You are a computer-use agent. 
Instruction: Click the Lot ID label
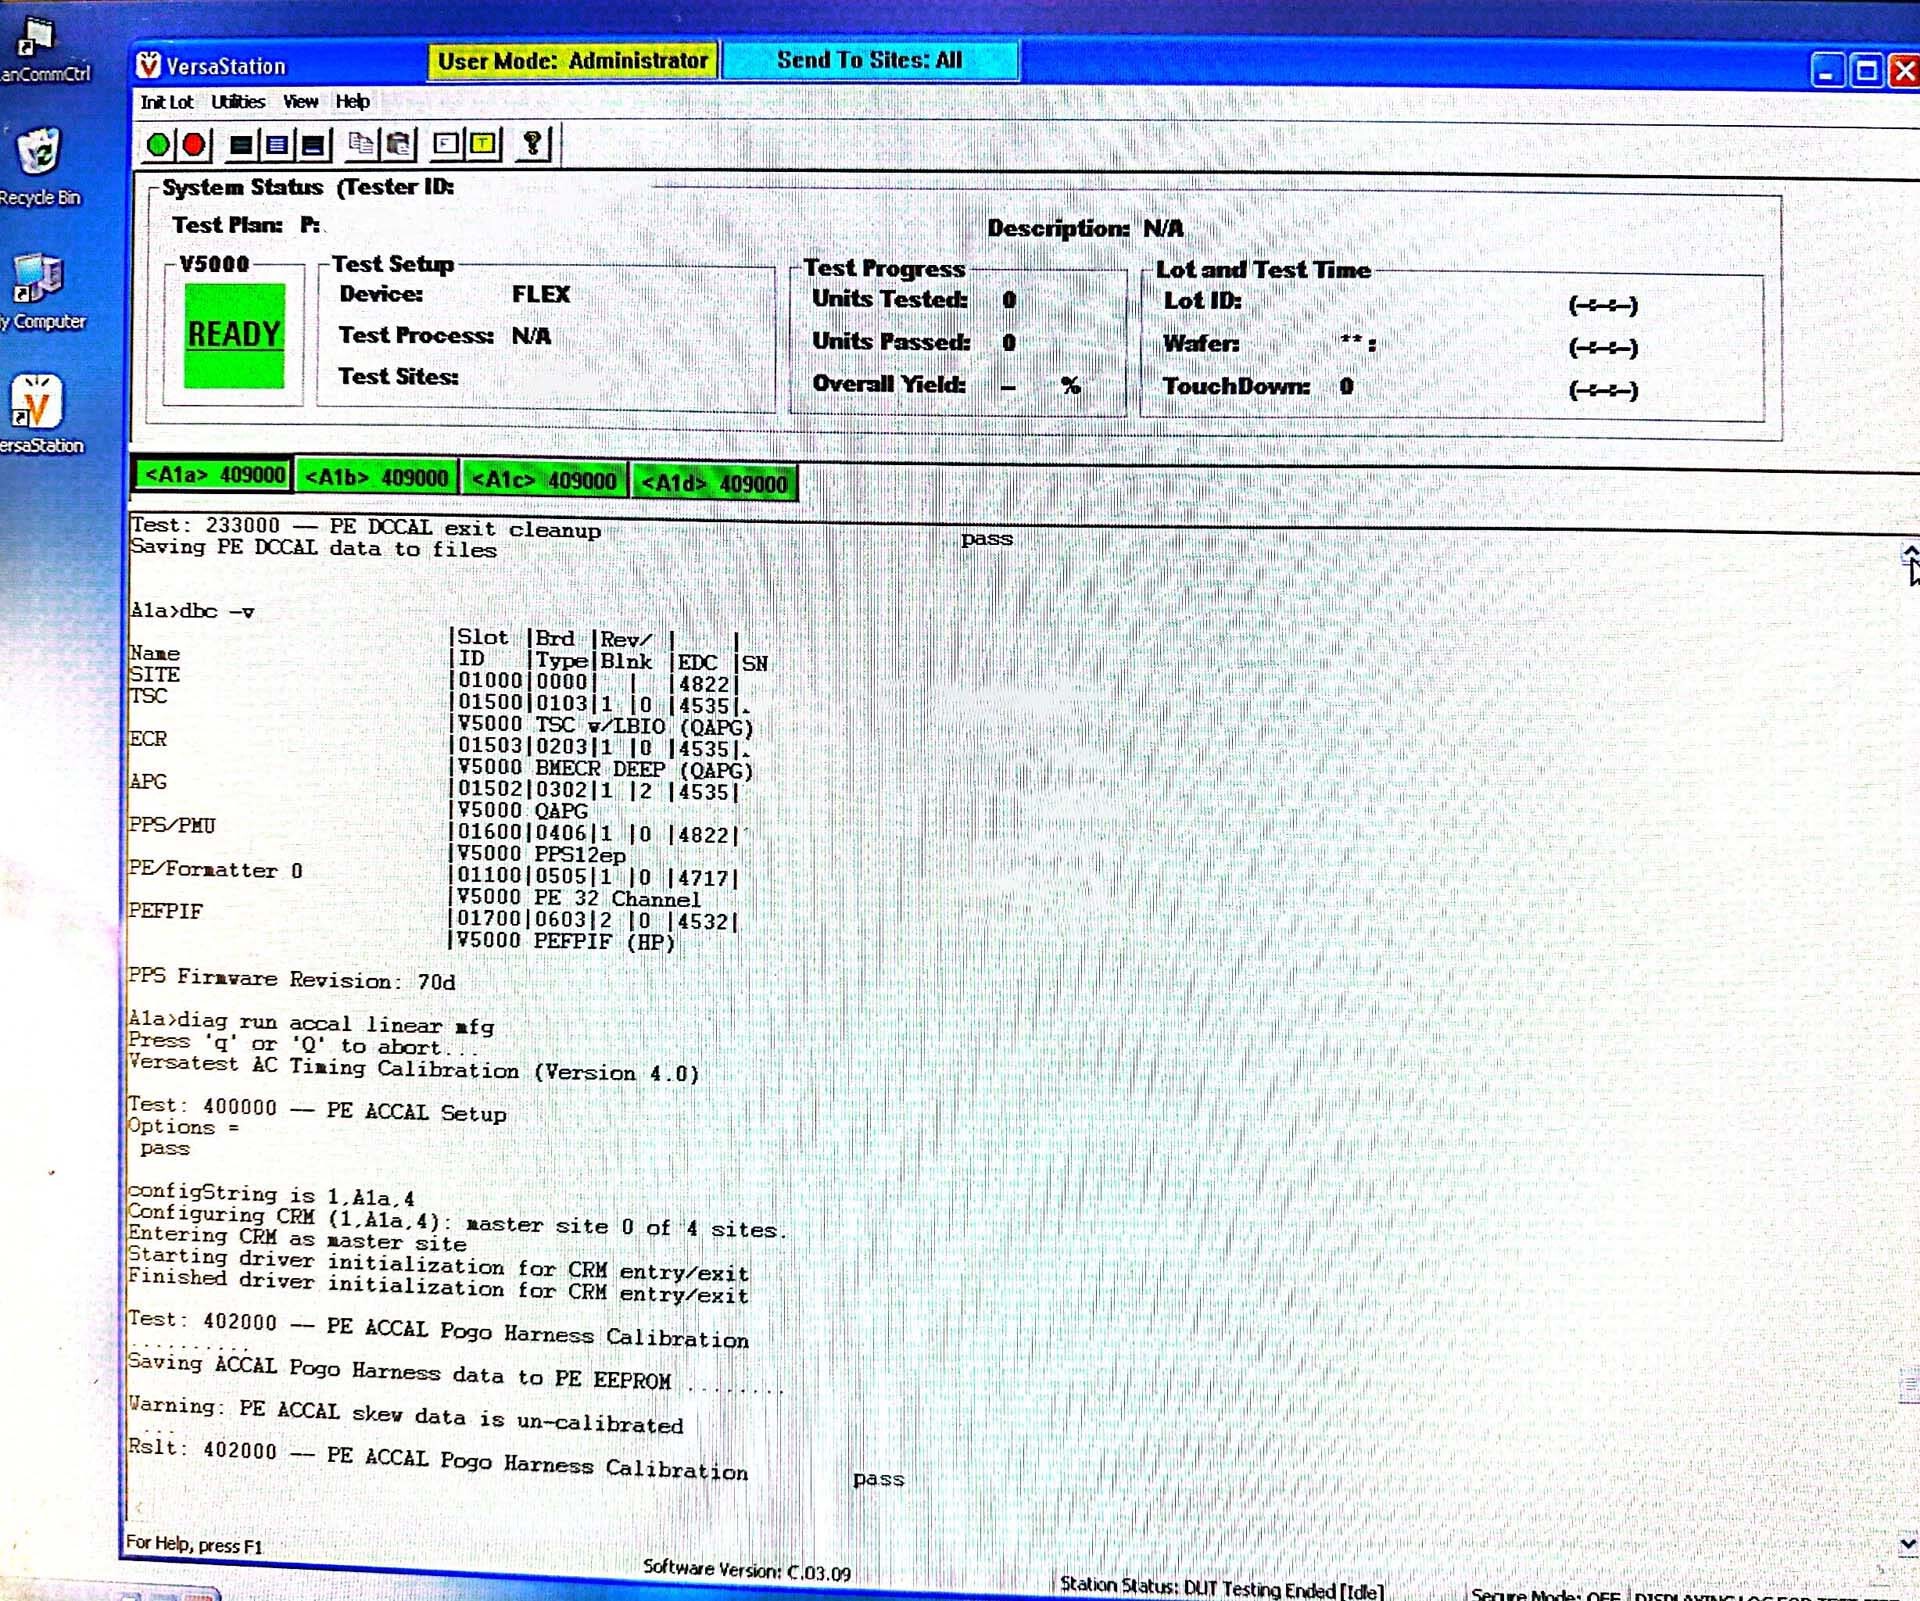[x=1202, y=300]
